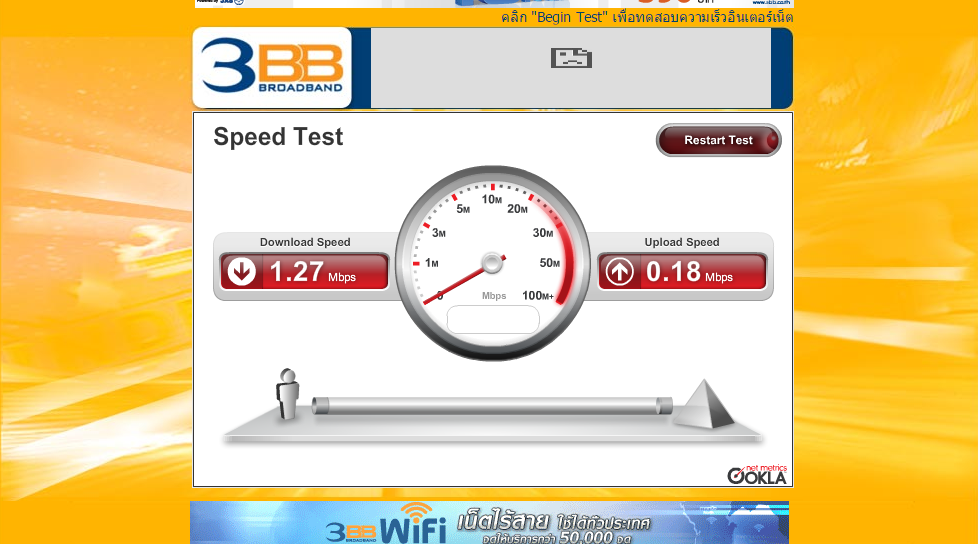Click the blank display box in gauge
This screenshot has height=544, width=978.
(493, 319)
